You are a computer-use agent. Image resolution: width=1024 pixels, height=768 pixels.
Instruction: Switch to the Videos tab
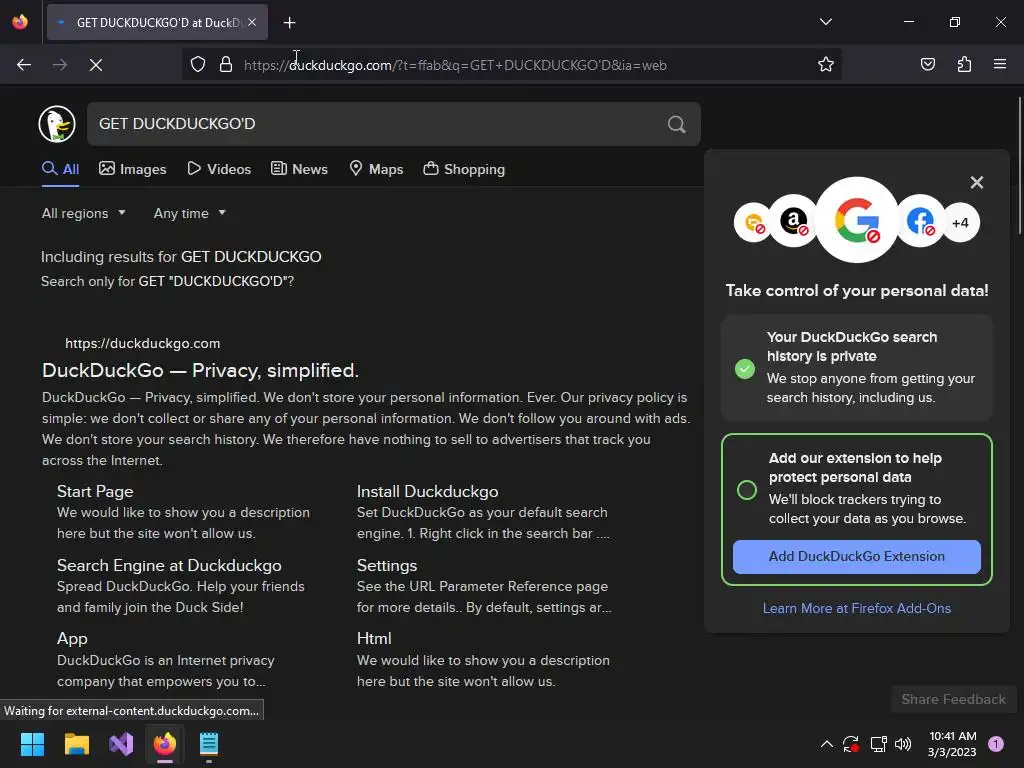(x=219, y=169)
